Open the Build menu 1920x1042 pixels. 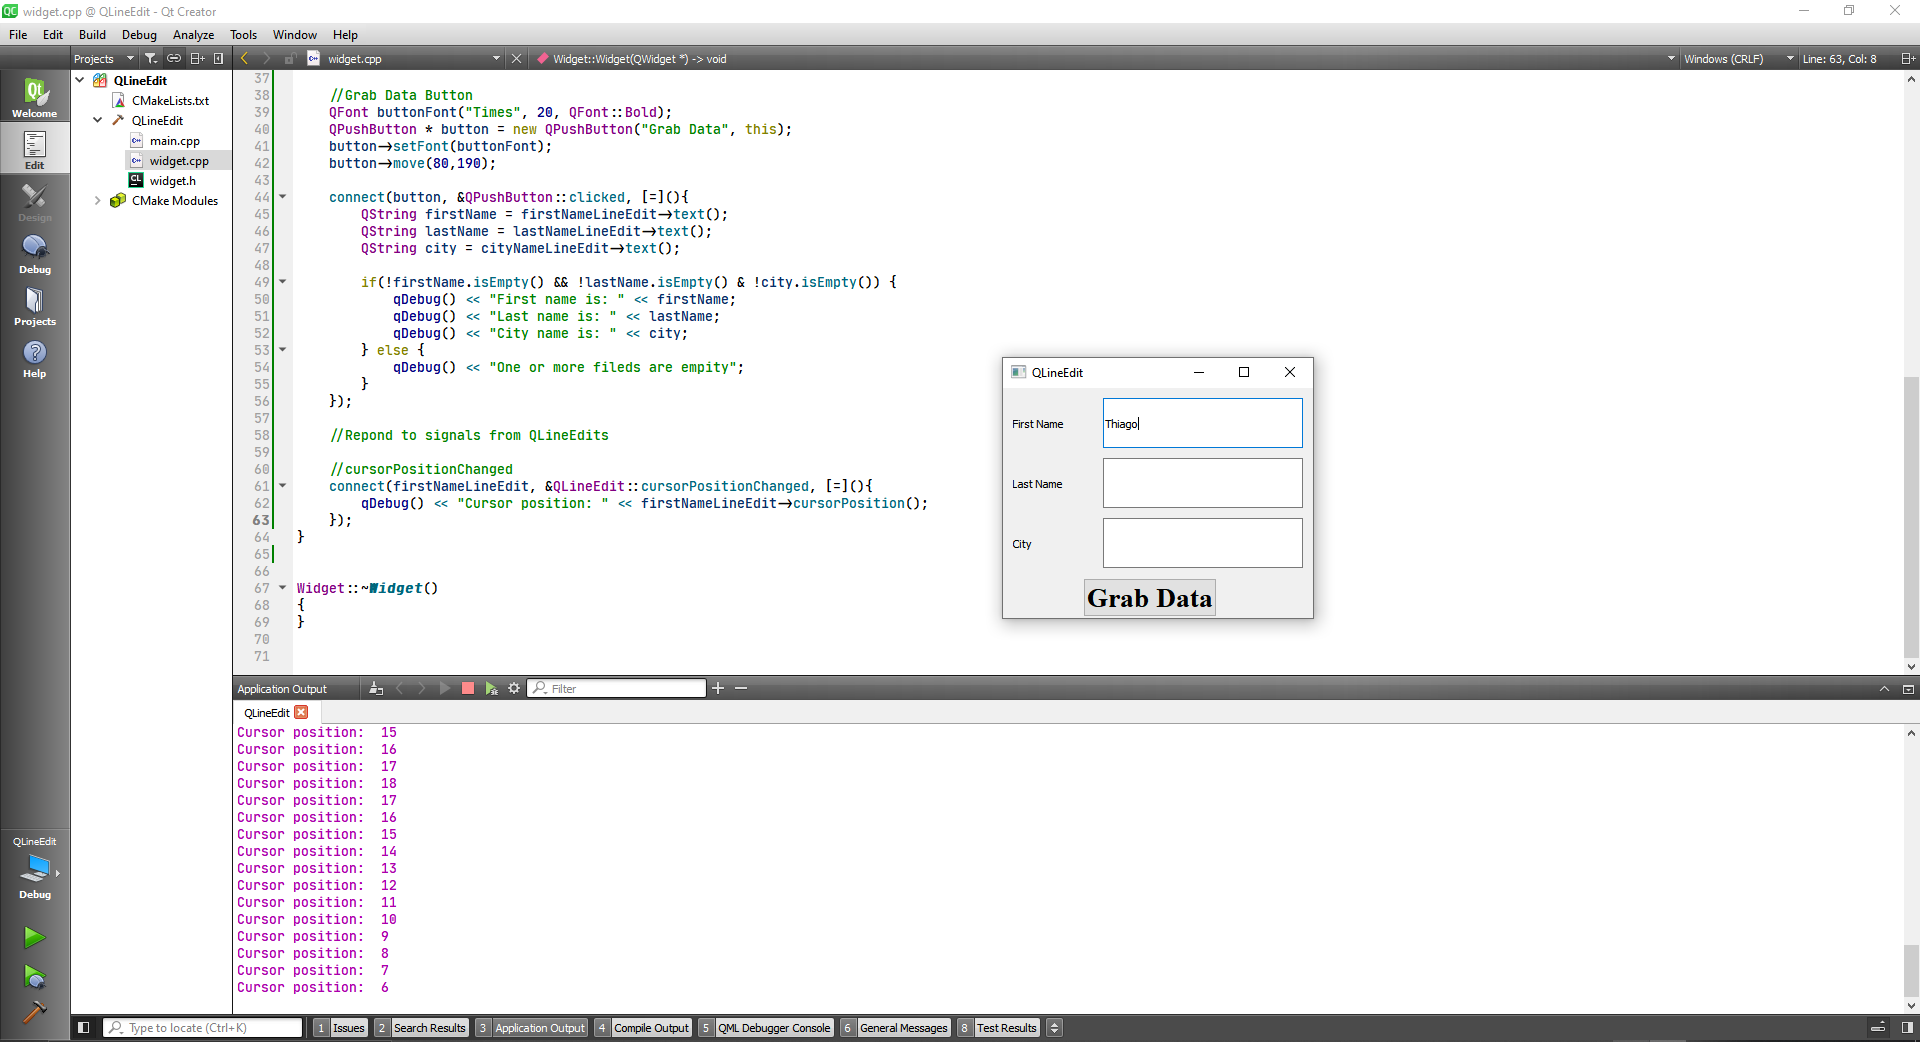point(92,34)
